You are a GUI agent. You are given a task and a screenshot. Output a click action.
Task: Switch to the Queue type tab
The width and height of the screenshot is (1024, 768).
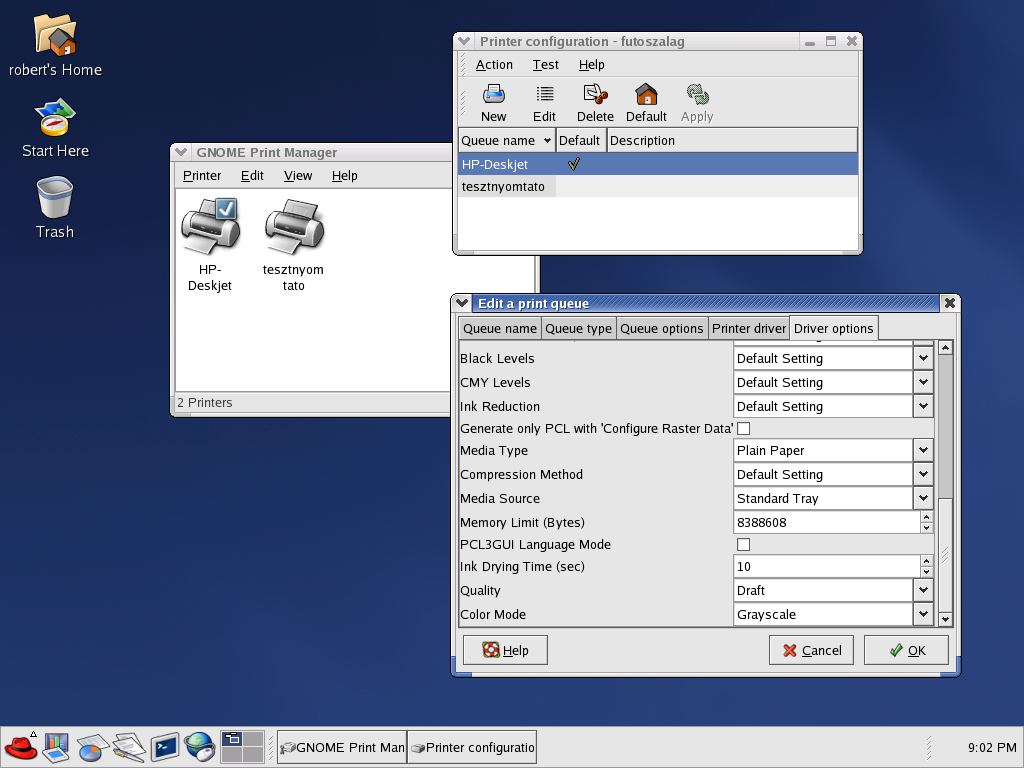[x=579, y=328]
